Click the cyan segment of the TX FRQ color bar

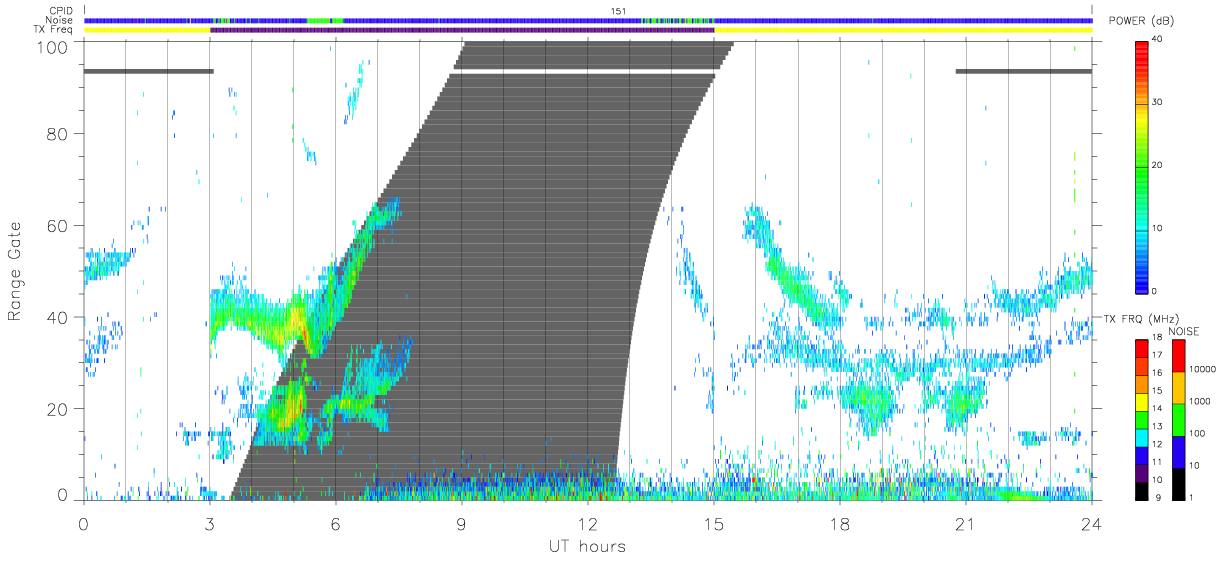click(1141, 438)
